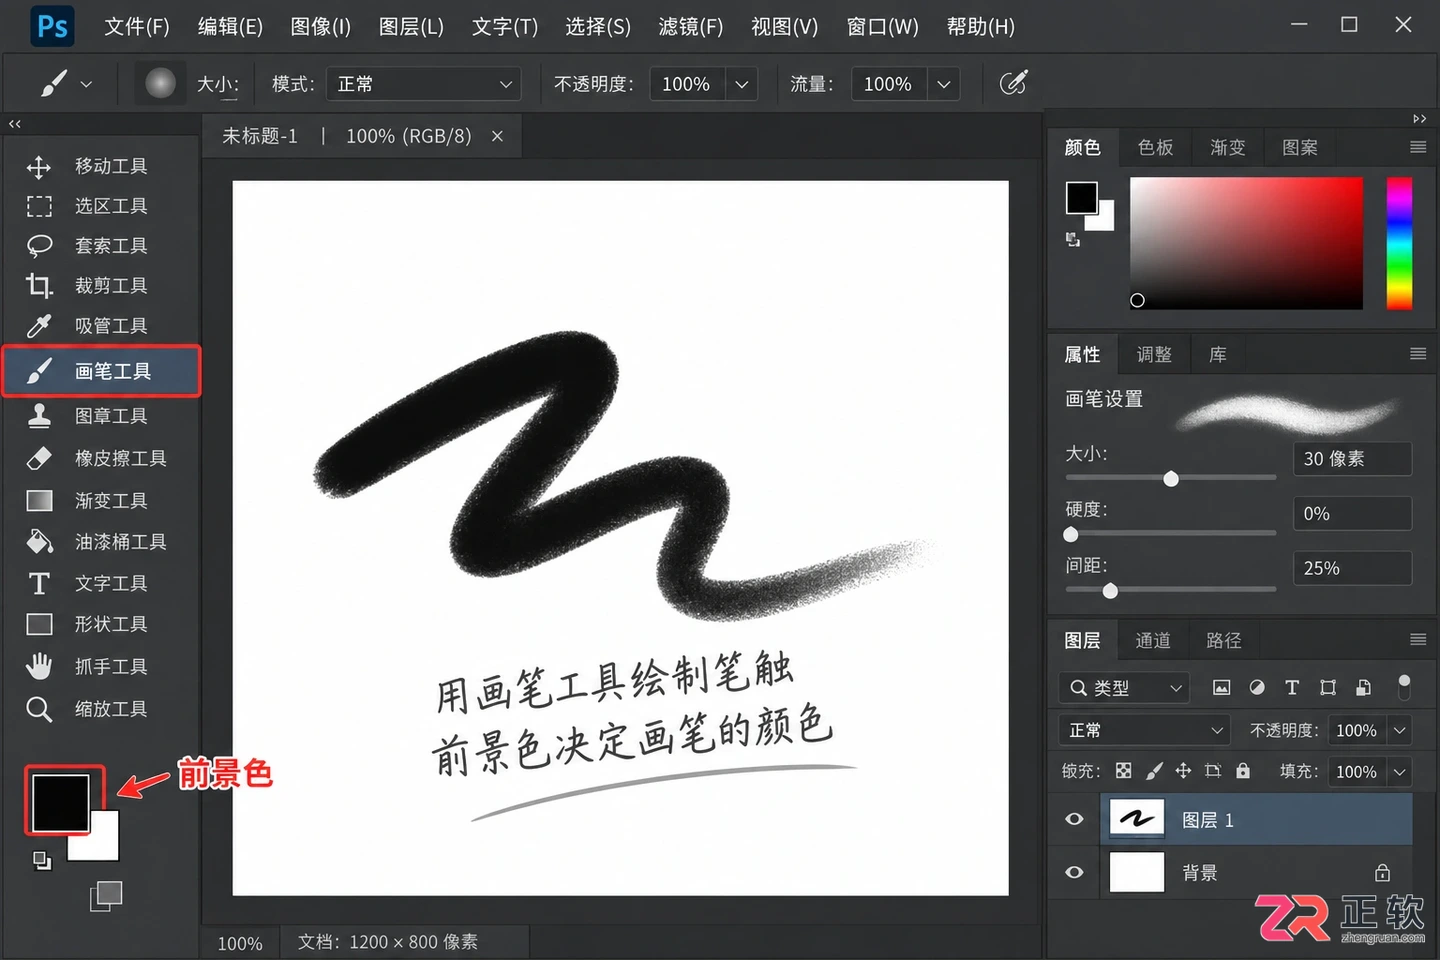
Task: Expand the 流量 flow dropdown arrow
Action: click(x=944, y=84)
